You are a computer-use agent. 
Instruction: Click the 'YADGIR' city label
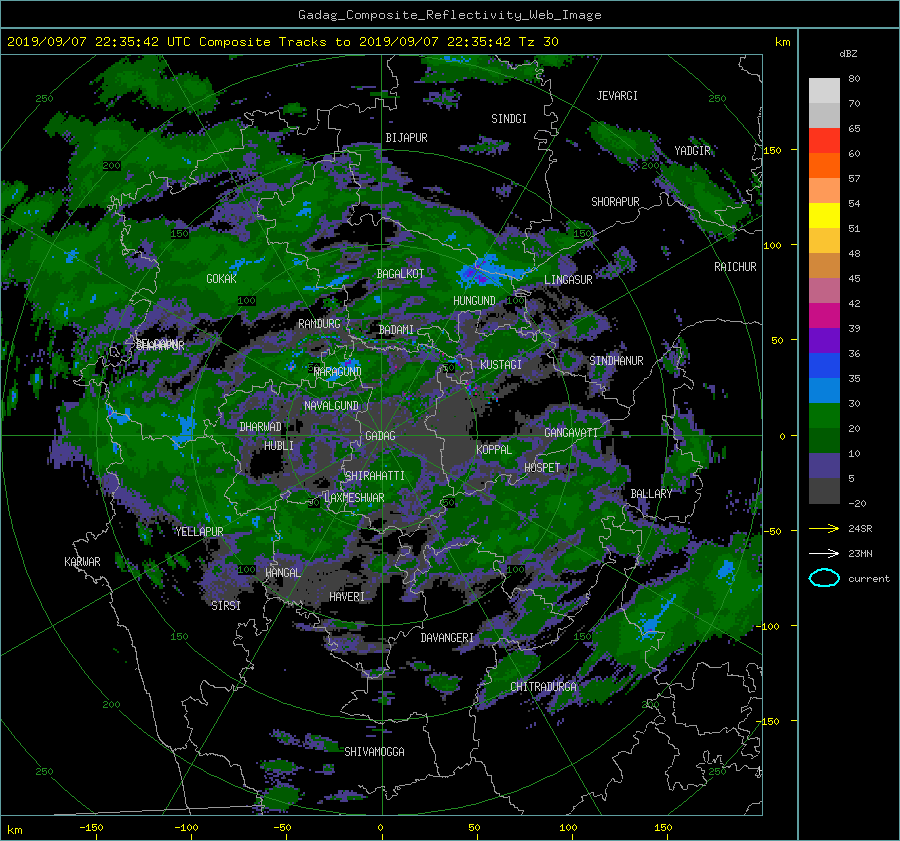click(x=692, y=151)
